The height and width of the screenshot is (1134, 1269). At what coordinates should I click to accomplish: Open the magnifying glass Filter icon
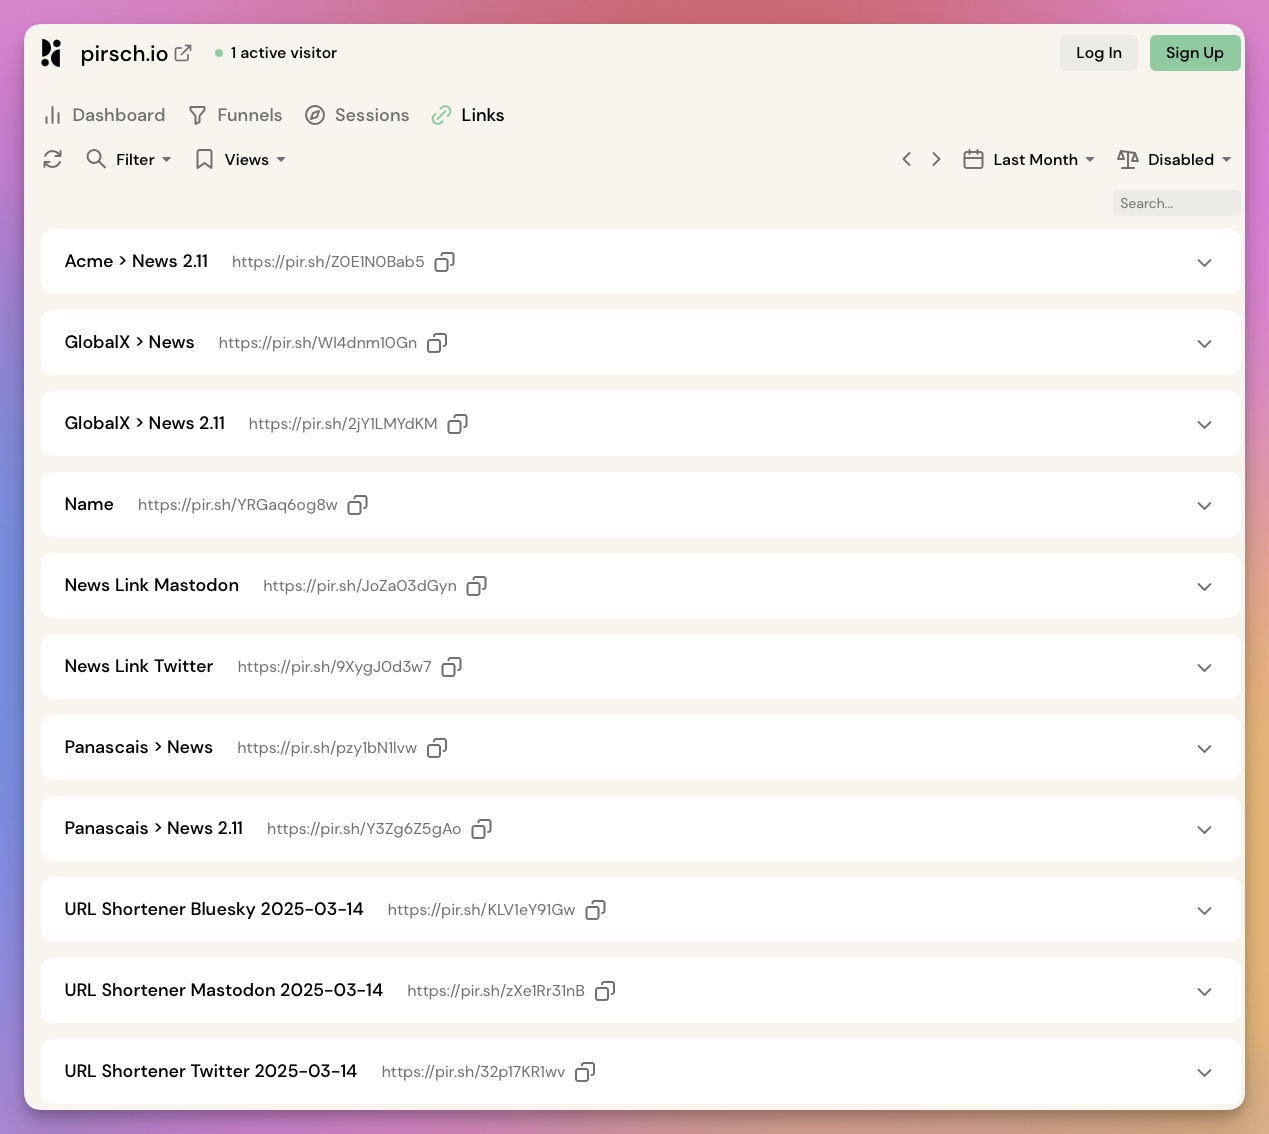(x=95, y=159)
